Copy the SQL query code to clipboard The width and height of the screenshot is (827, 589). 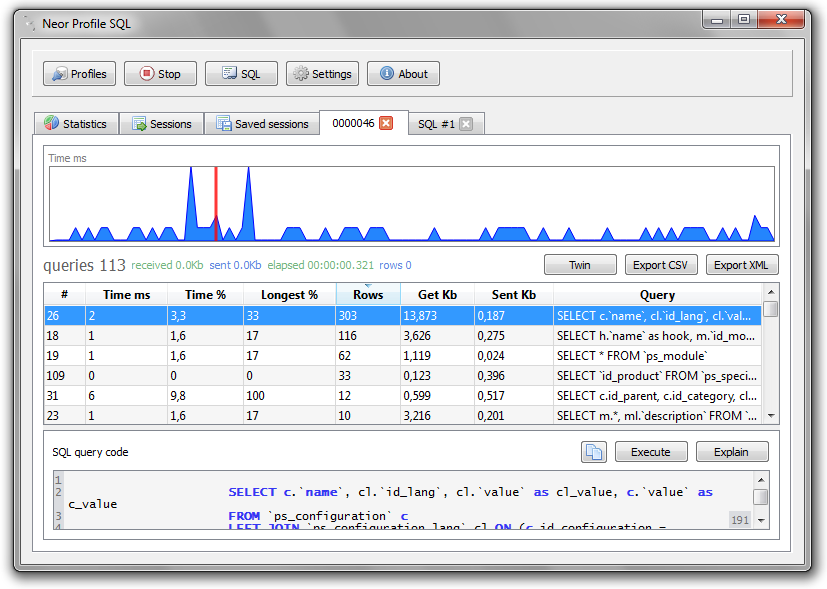click(x=594, y=452)
